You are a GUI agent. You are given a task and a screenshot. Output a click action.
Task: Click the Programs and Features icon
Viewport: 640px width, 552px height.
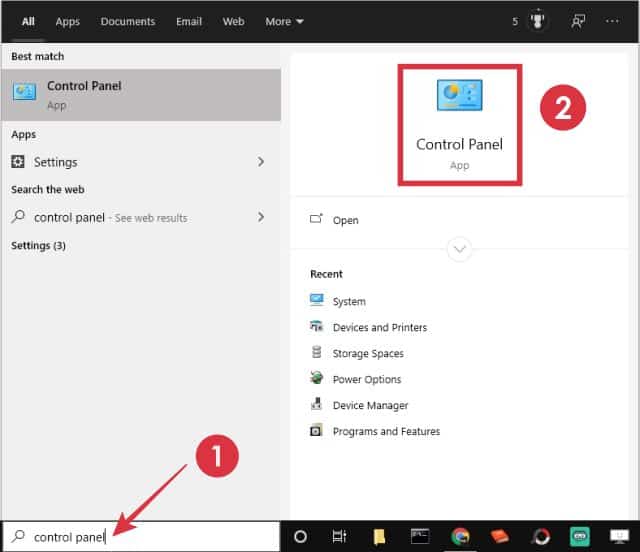(x=316, y=430)
